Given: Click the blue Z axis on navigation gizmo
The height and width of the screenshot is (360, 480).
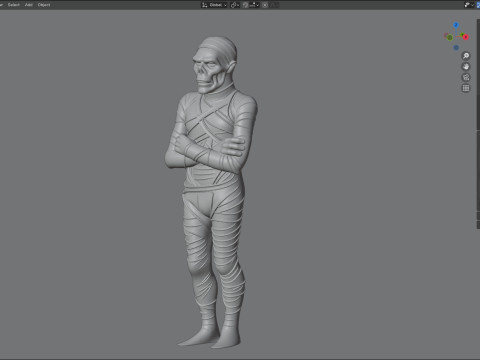Looking at the screenshot, I should [x=456, y=25].
